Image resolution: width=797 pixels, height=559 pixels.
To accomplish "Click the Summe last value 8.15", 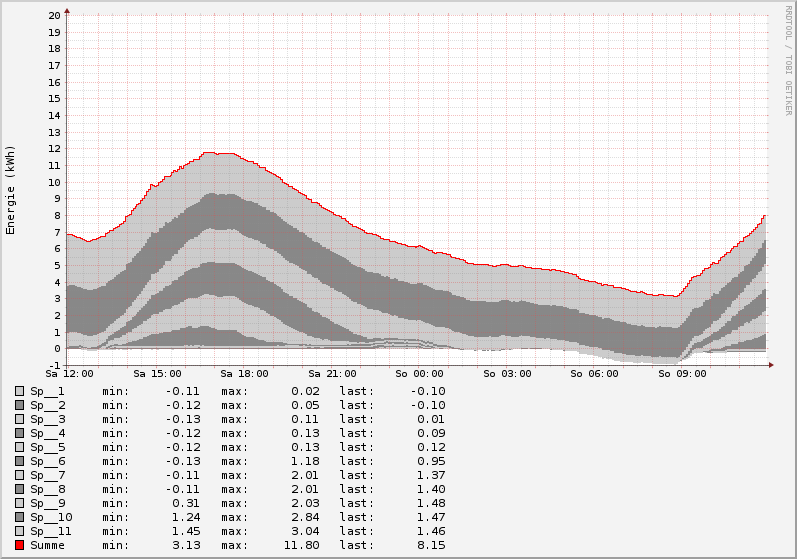I will (x=430, y=545).
